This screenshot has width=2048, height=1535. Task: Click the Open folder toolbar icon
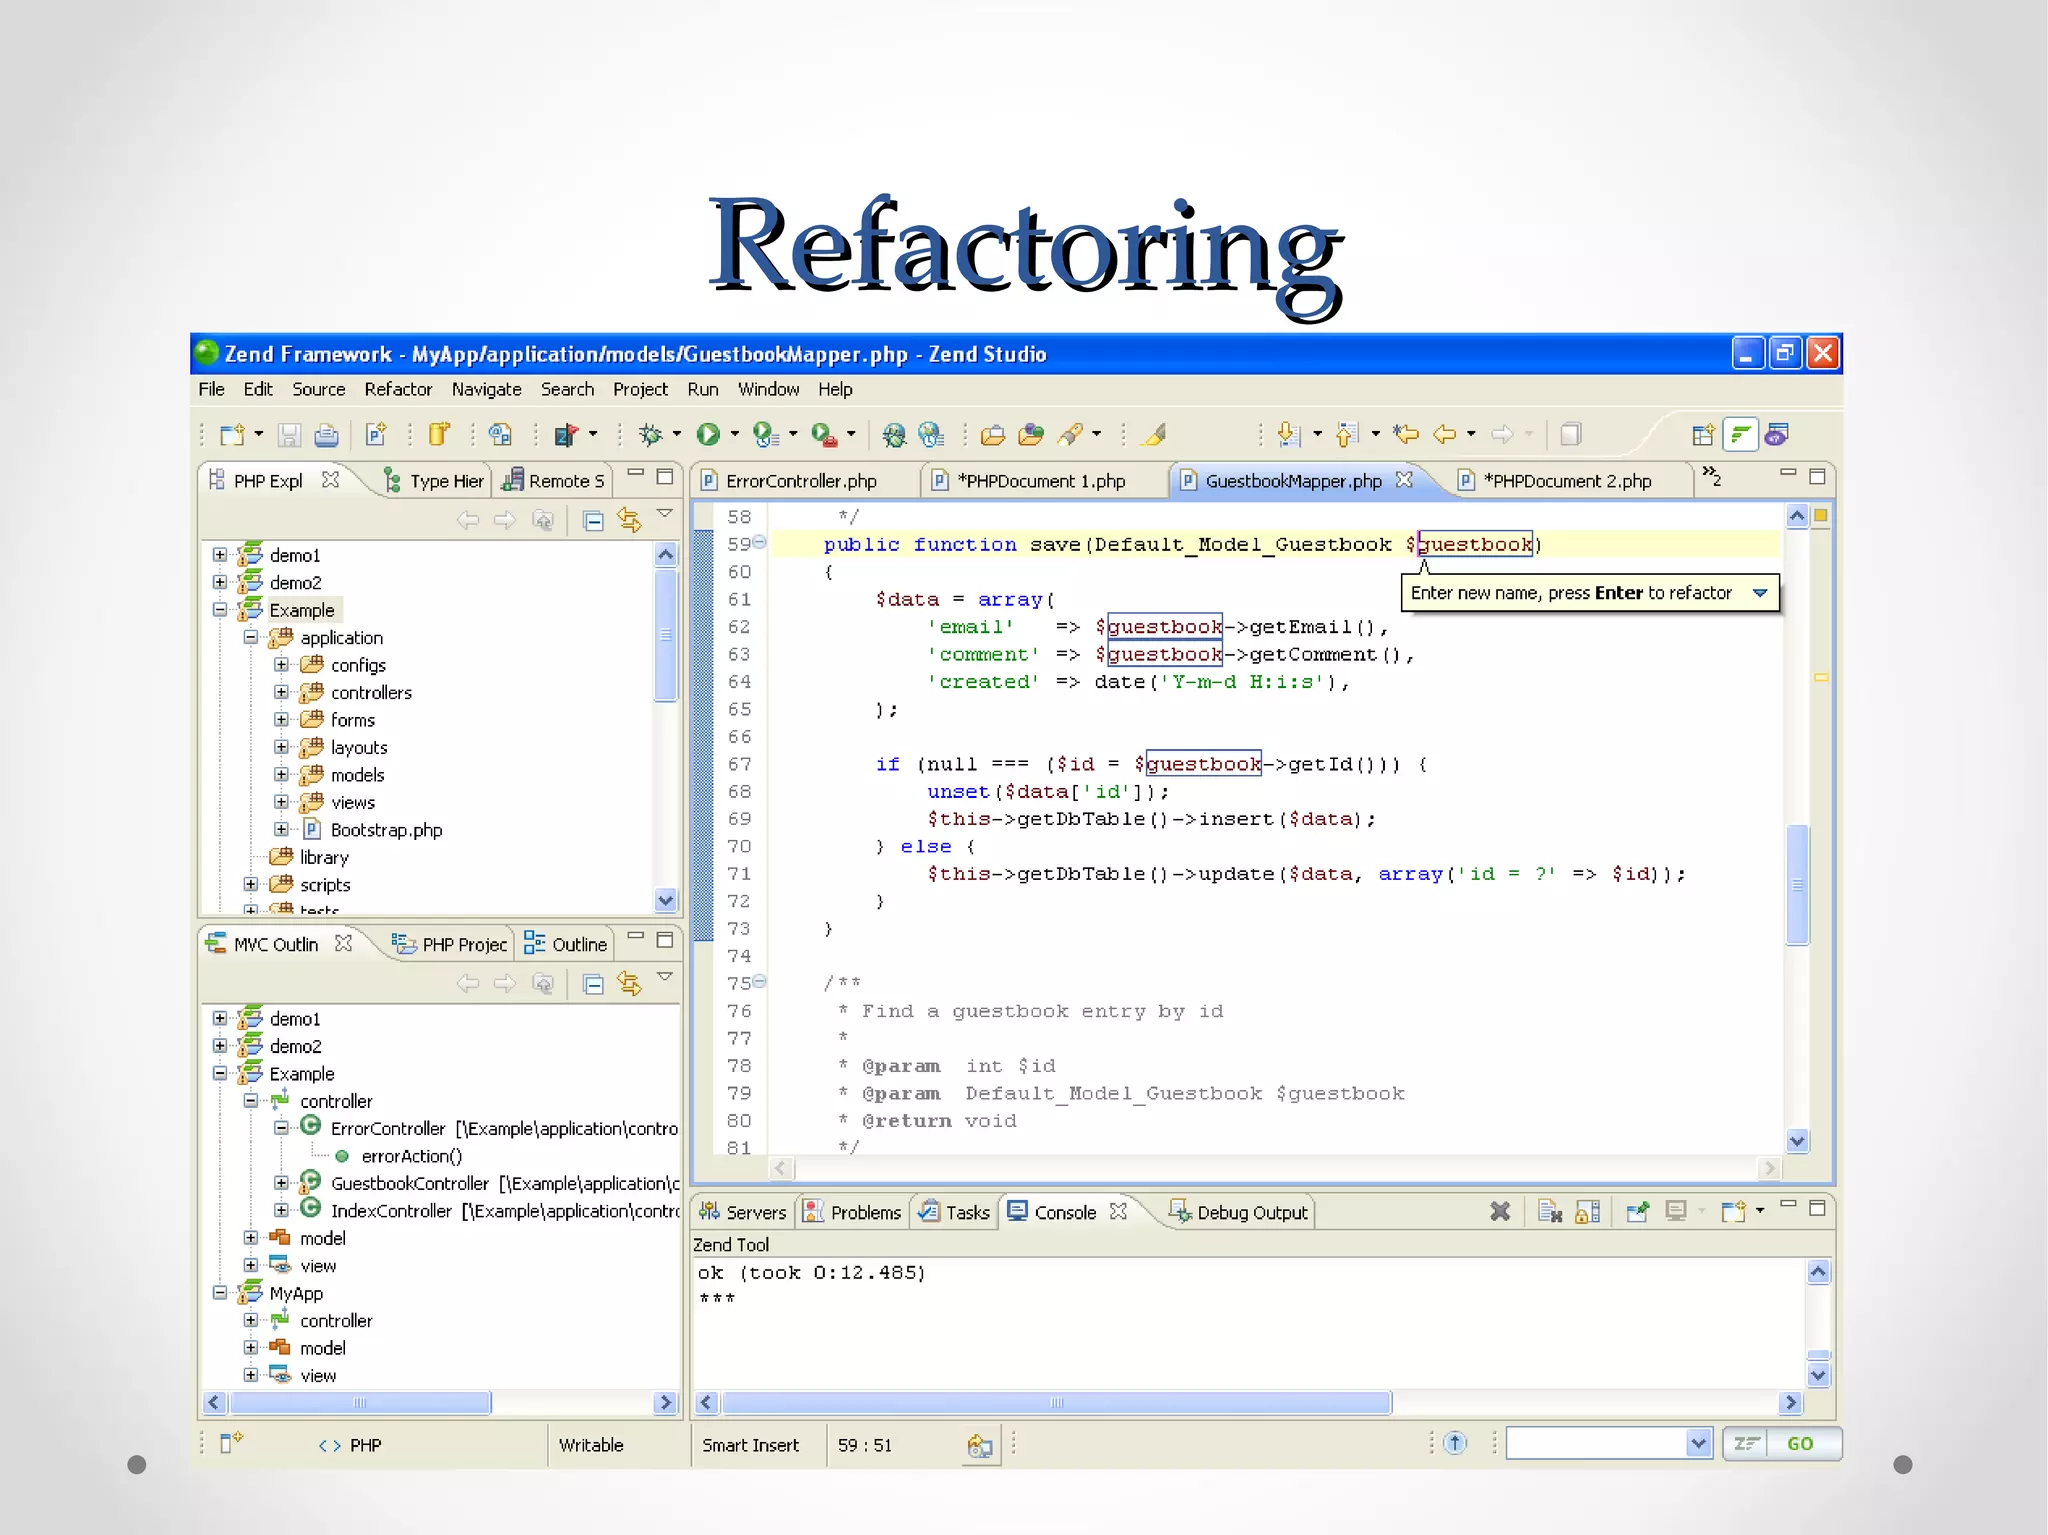[x=992, y=435]
